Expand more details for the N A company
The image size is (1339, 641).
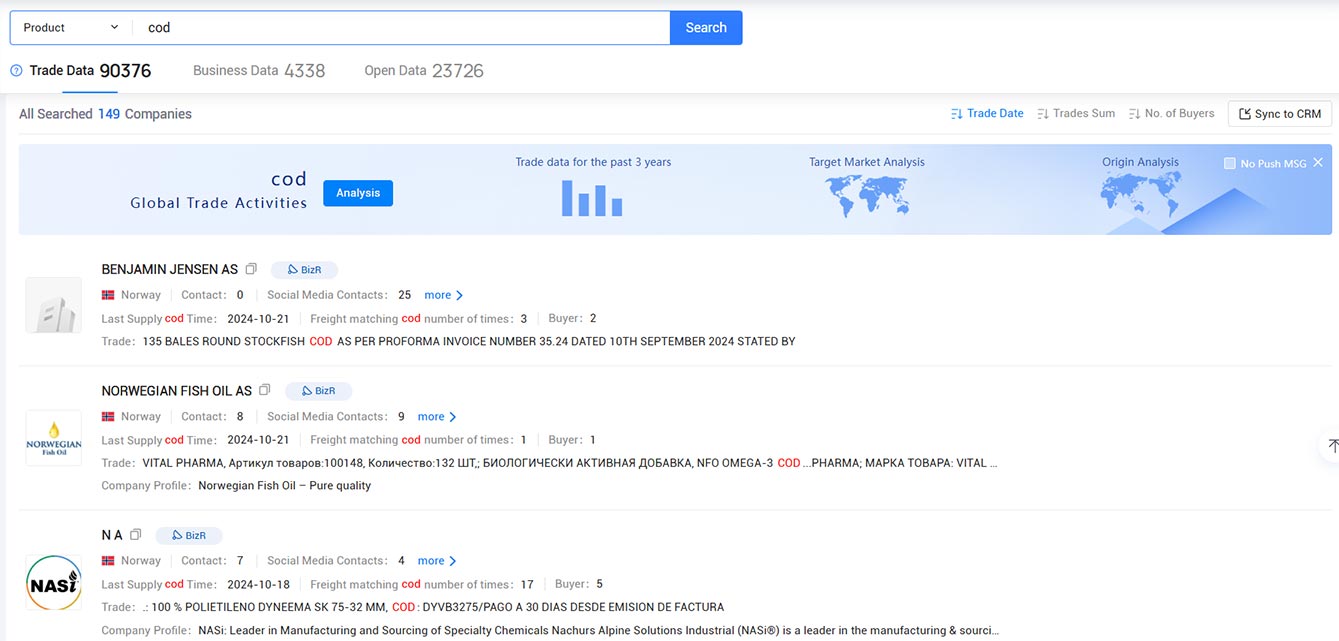[437, 561]
